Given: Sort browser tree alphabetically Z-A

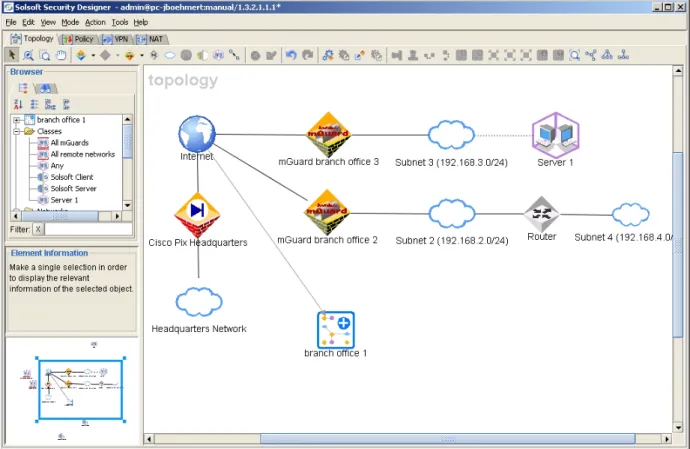Looking at the screenshot, I should coord(18,104).
